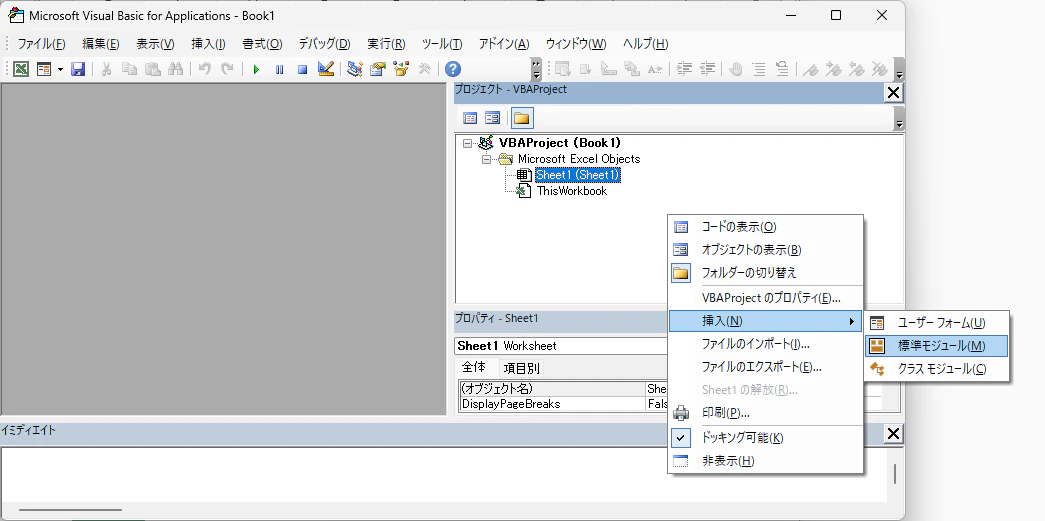The image size is (1045, 521).
Task: Collapse the Microsoft Excel Objects folder
Action: pos(487,159)
